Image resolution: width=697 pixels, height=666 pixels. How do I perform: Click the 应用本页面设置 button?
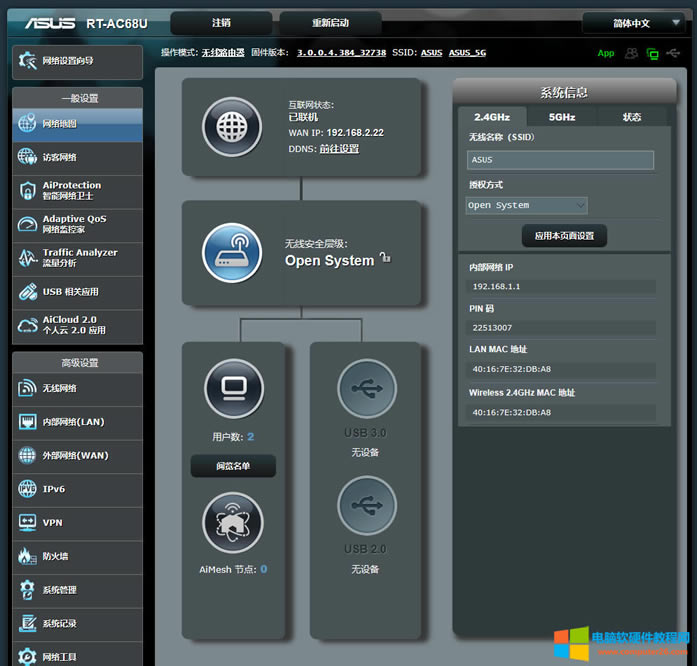coord(564,236)
